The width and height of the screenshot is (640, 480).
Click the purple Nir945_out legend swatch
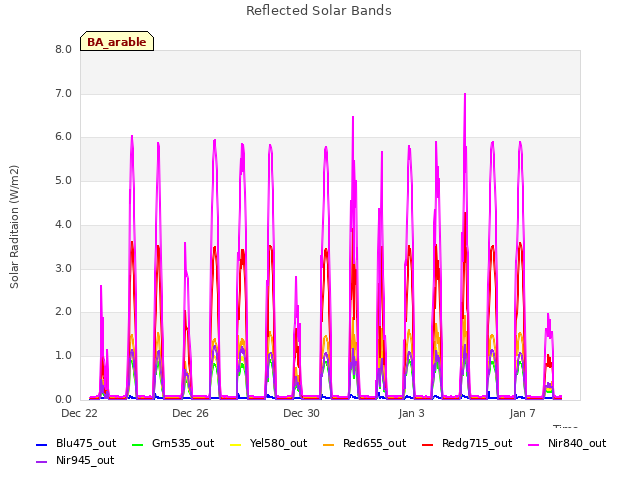[x=42, y=462]
